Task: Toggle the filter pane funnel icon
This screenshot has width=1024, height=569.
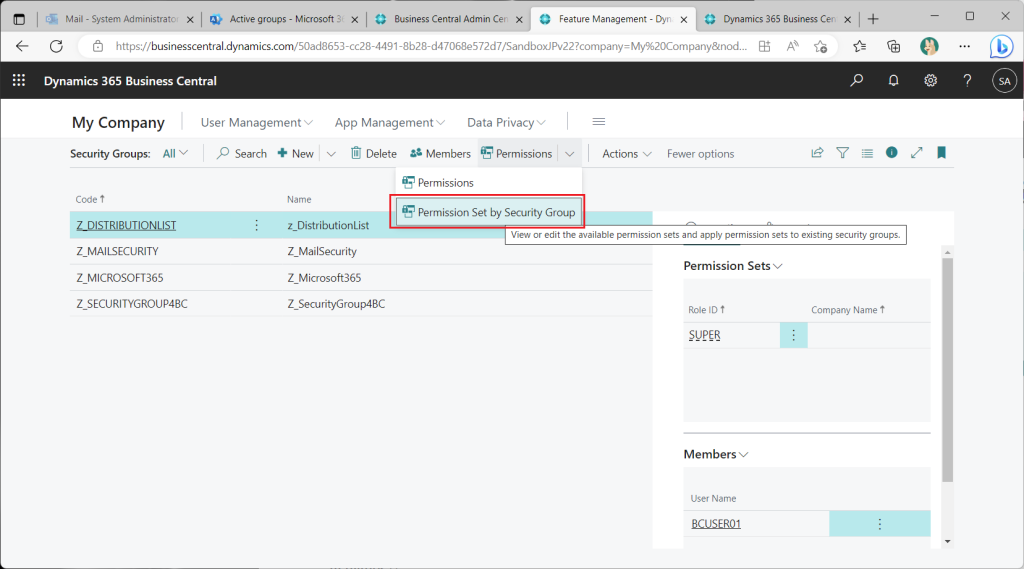Action: pos(842,153)
